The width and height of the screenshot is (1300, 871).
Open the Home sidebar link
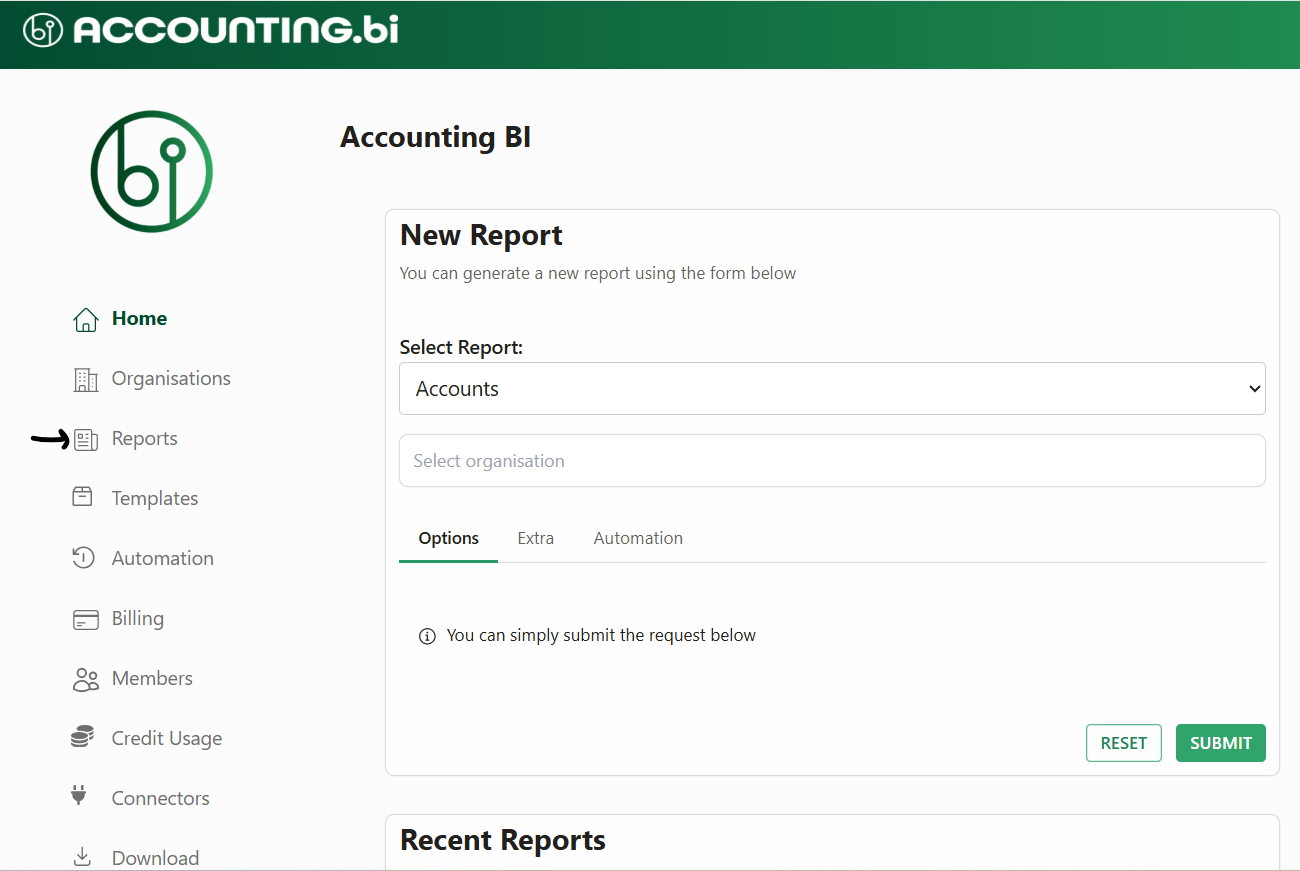coord(139,319)
